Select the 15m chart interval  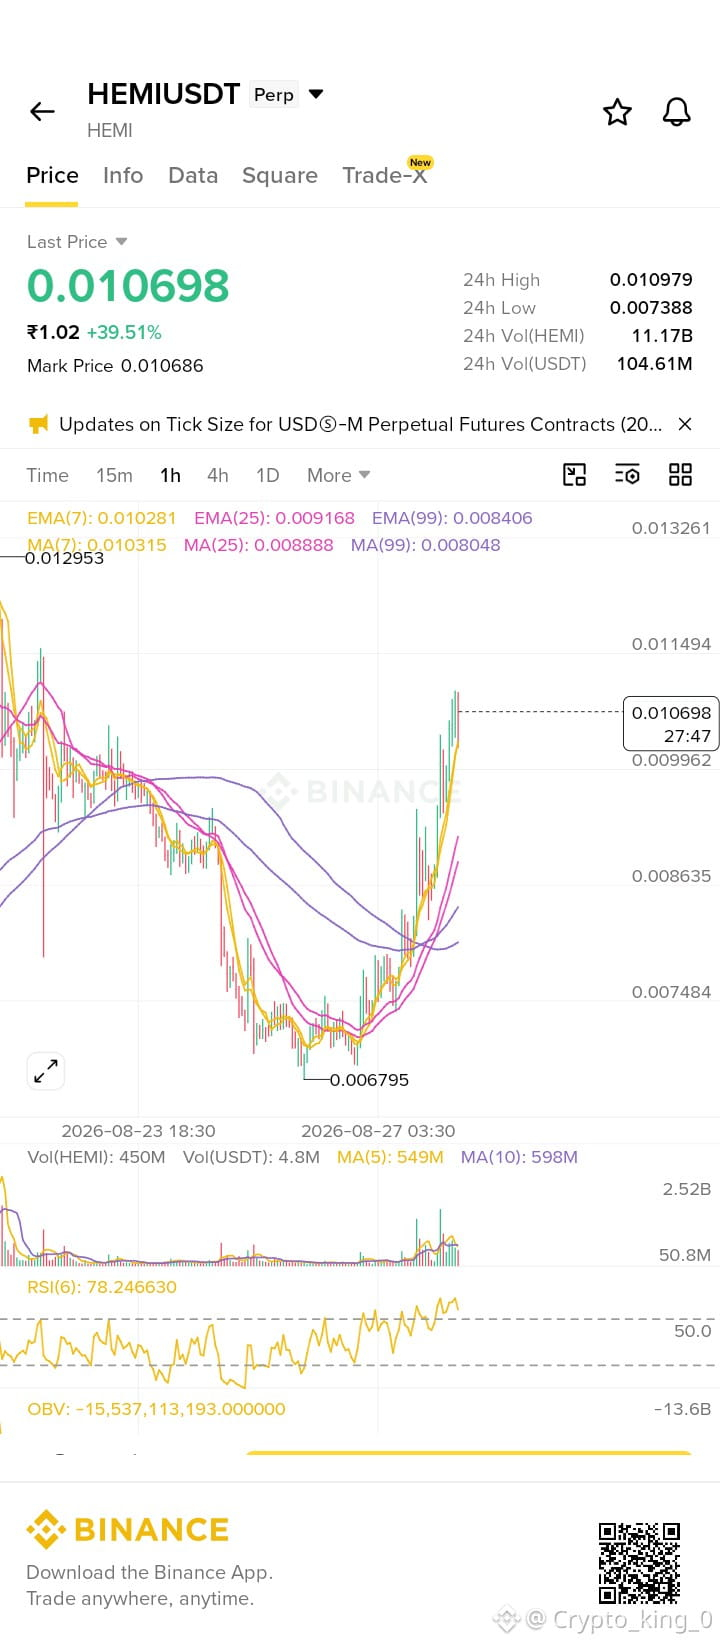(114, 475)
